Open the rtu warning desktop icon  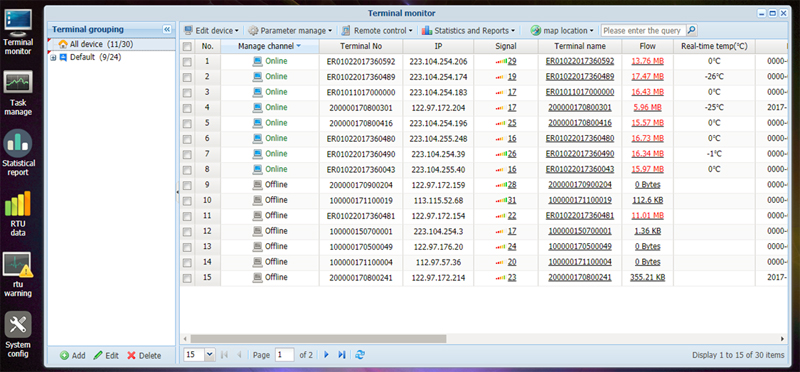18,275
